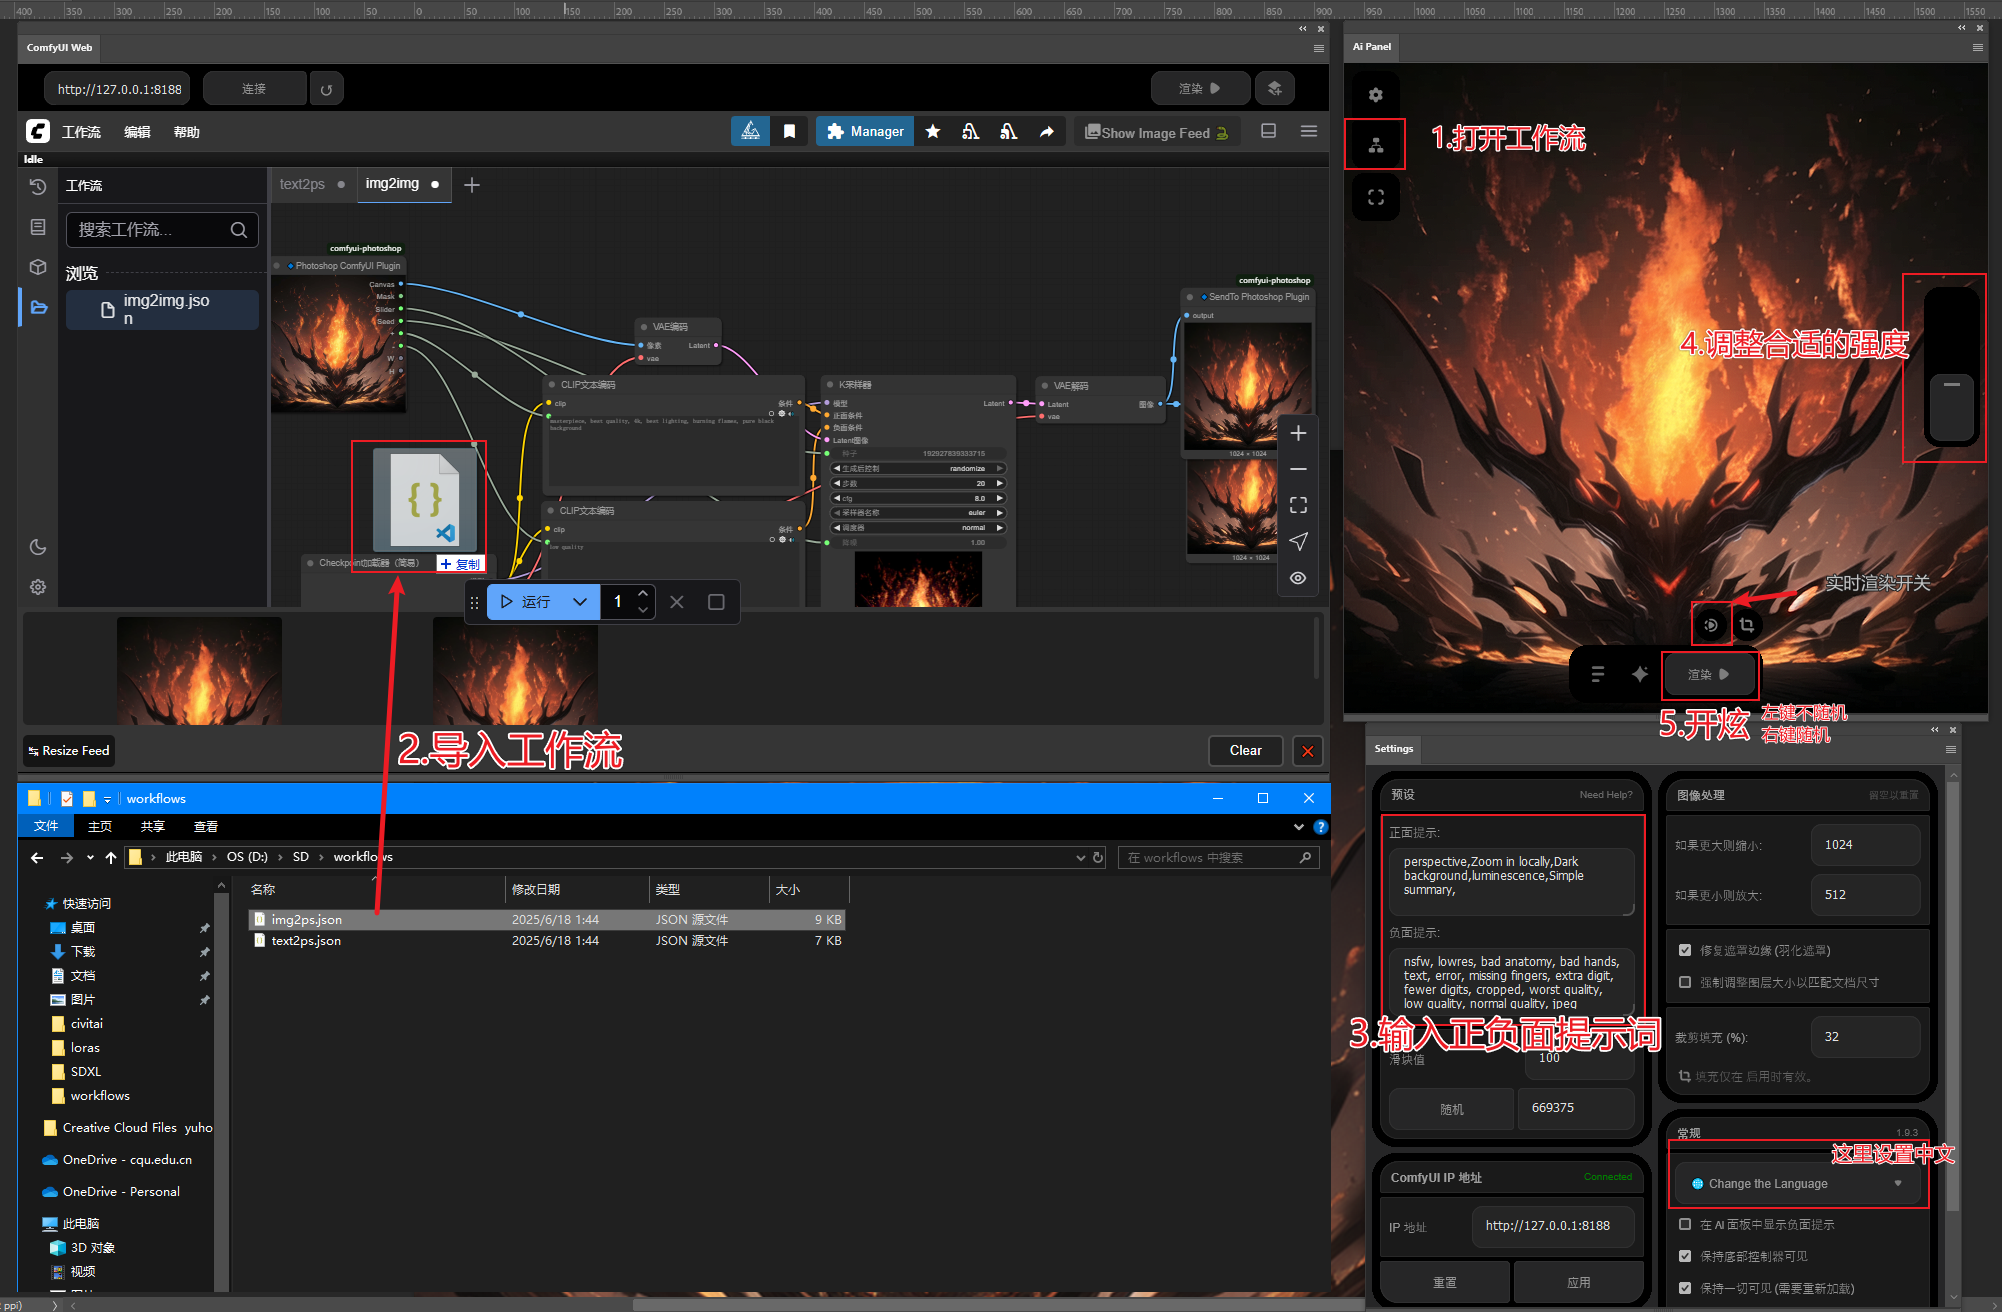Cancel current run with X in run bar
The image size is (2002, 1312).
[x=677, y=602]
